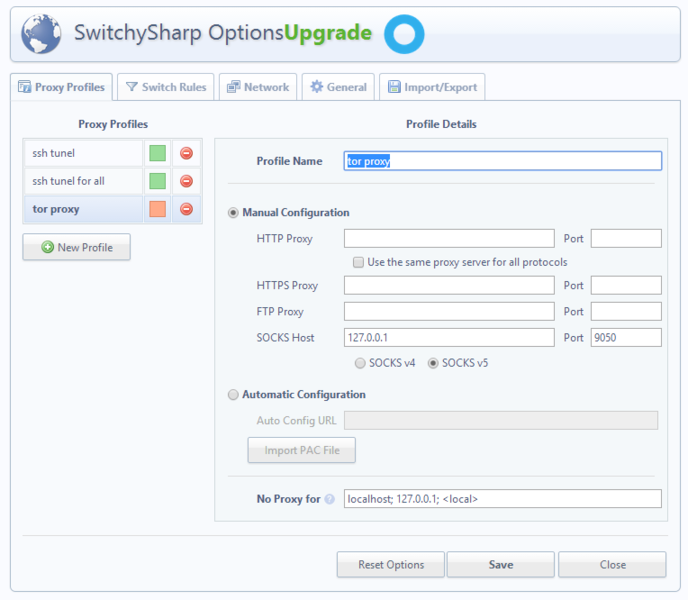The image size is (688, 600).
Task: Change the orange tor proxy color swatch
Action: point(157,209)
